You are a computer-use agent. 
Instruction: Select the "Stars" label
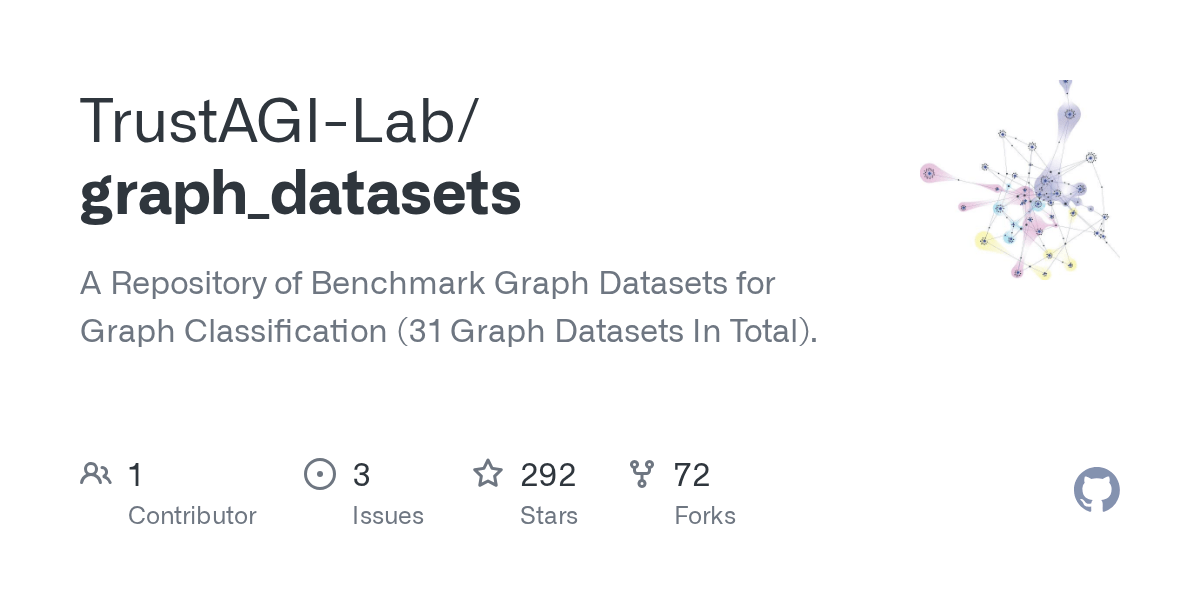point(549,516)
